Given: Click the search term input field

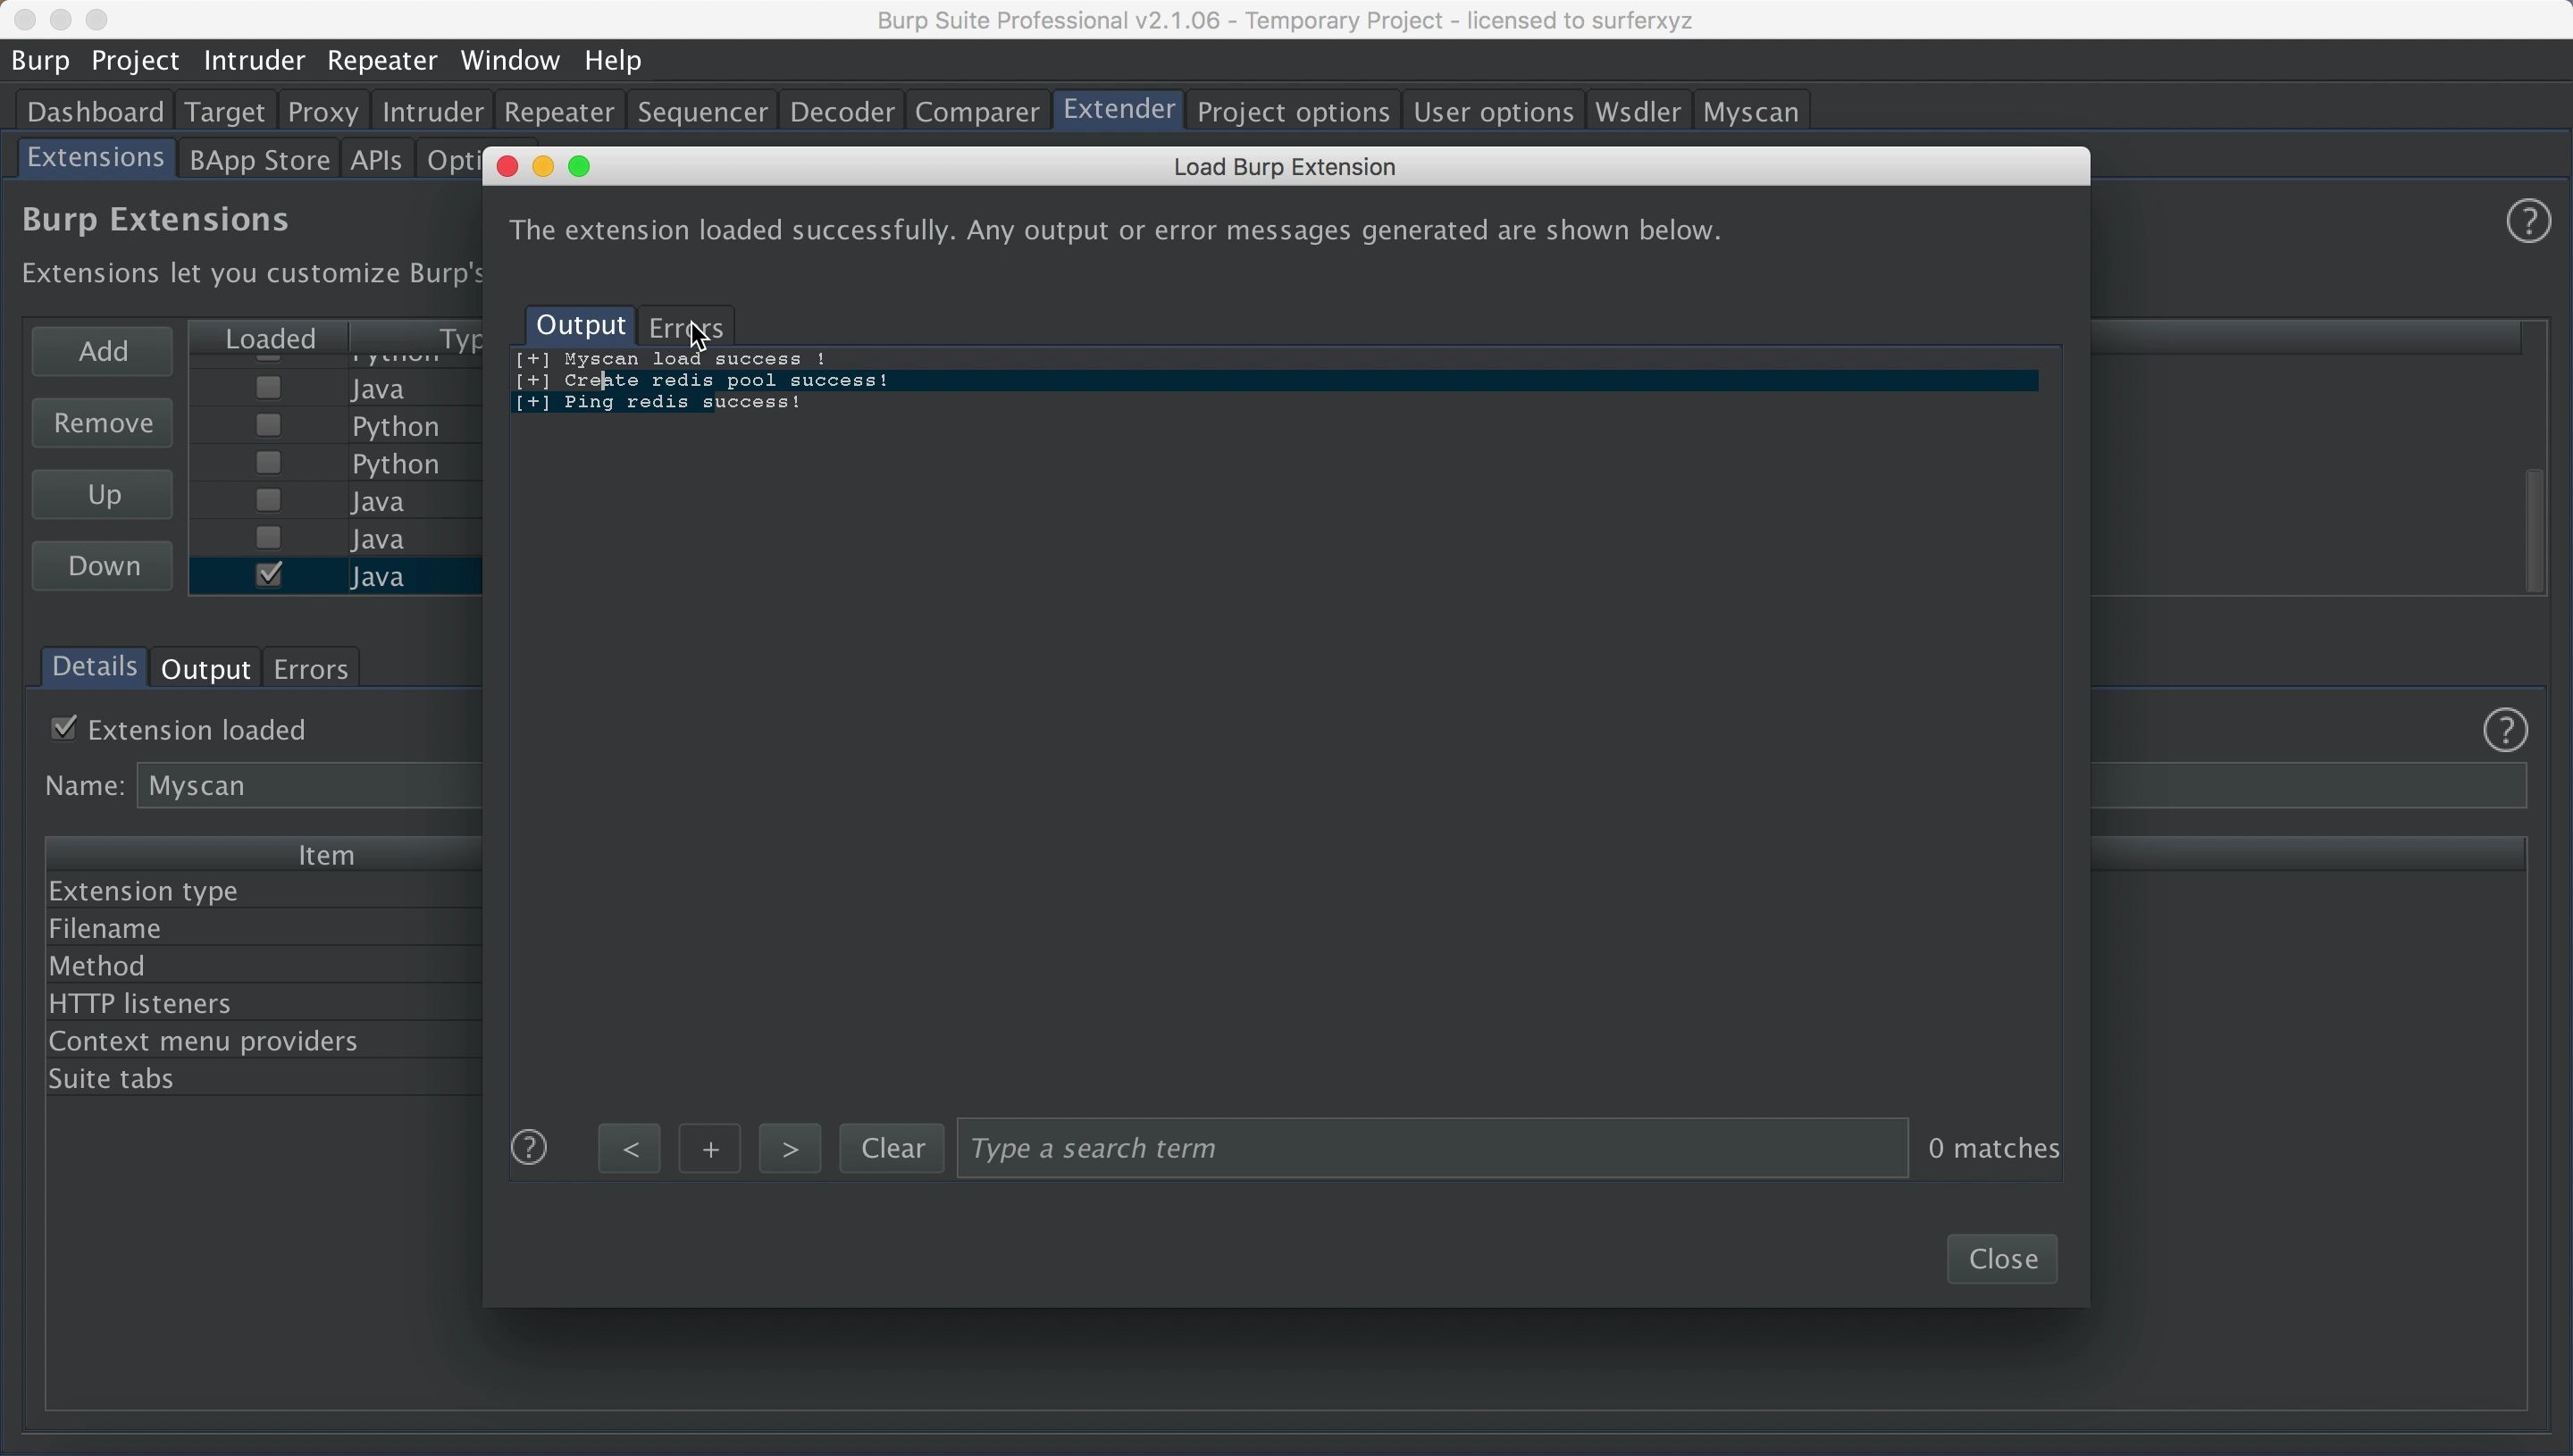Looking at the screenshot, I should click(1432, 1149).
